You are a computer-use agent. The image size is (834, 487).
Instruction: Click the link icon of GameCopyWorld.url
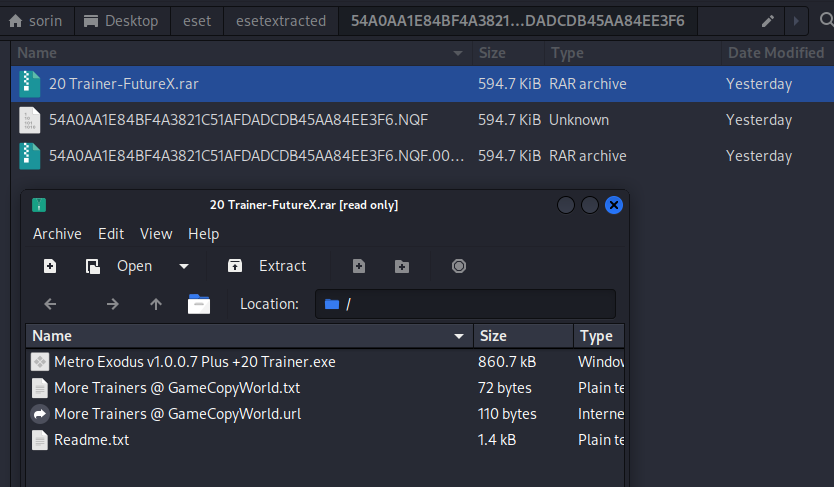[x=40, y=414]
